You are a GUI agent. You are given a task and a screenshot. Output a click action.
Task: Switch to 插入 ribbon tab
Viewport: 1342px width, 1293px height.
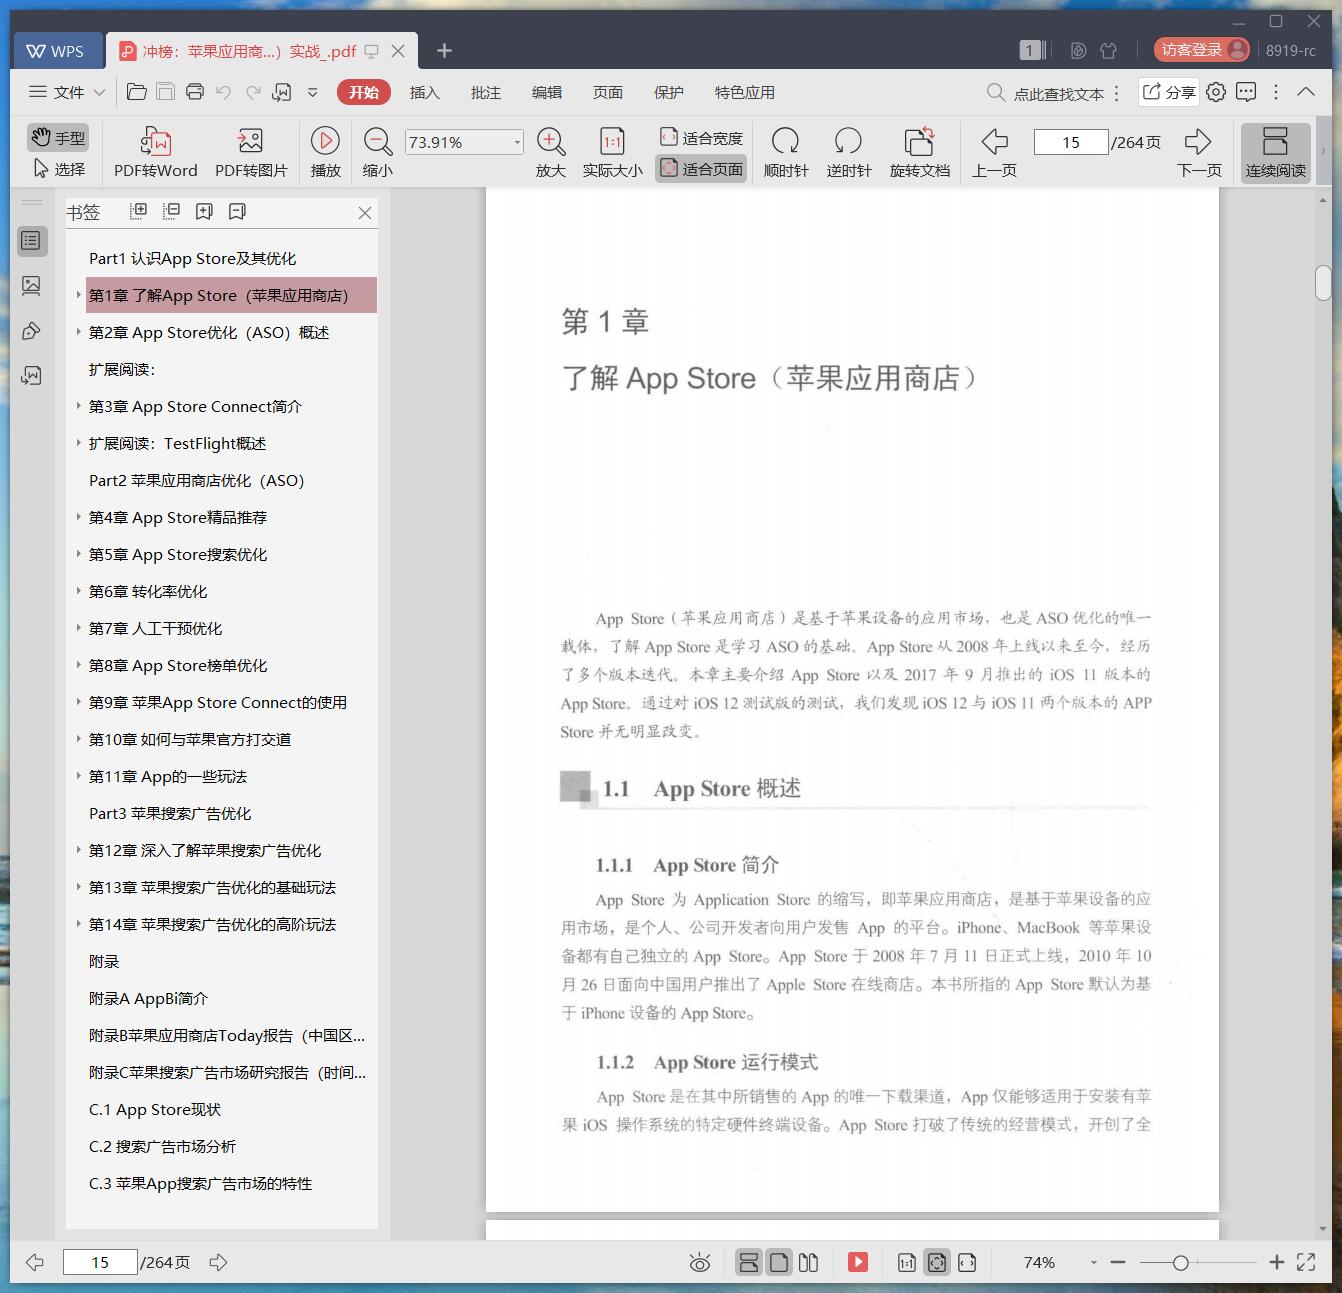(424, 92)
